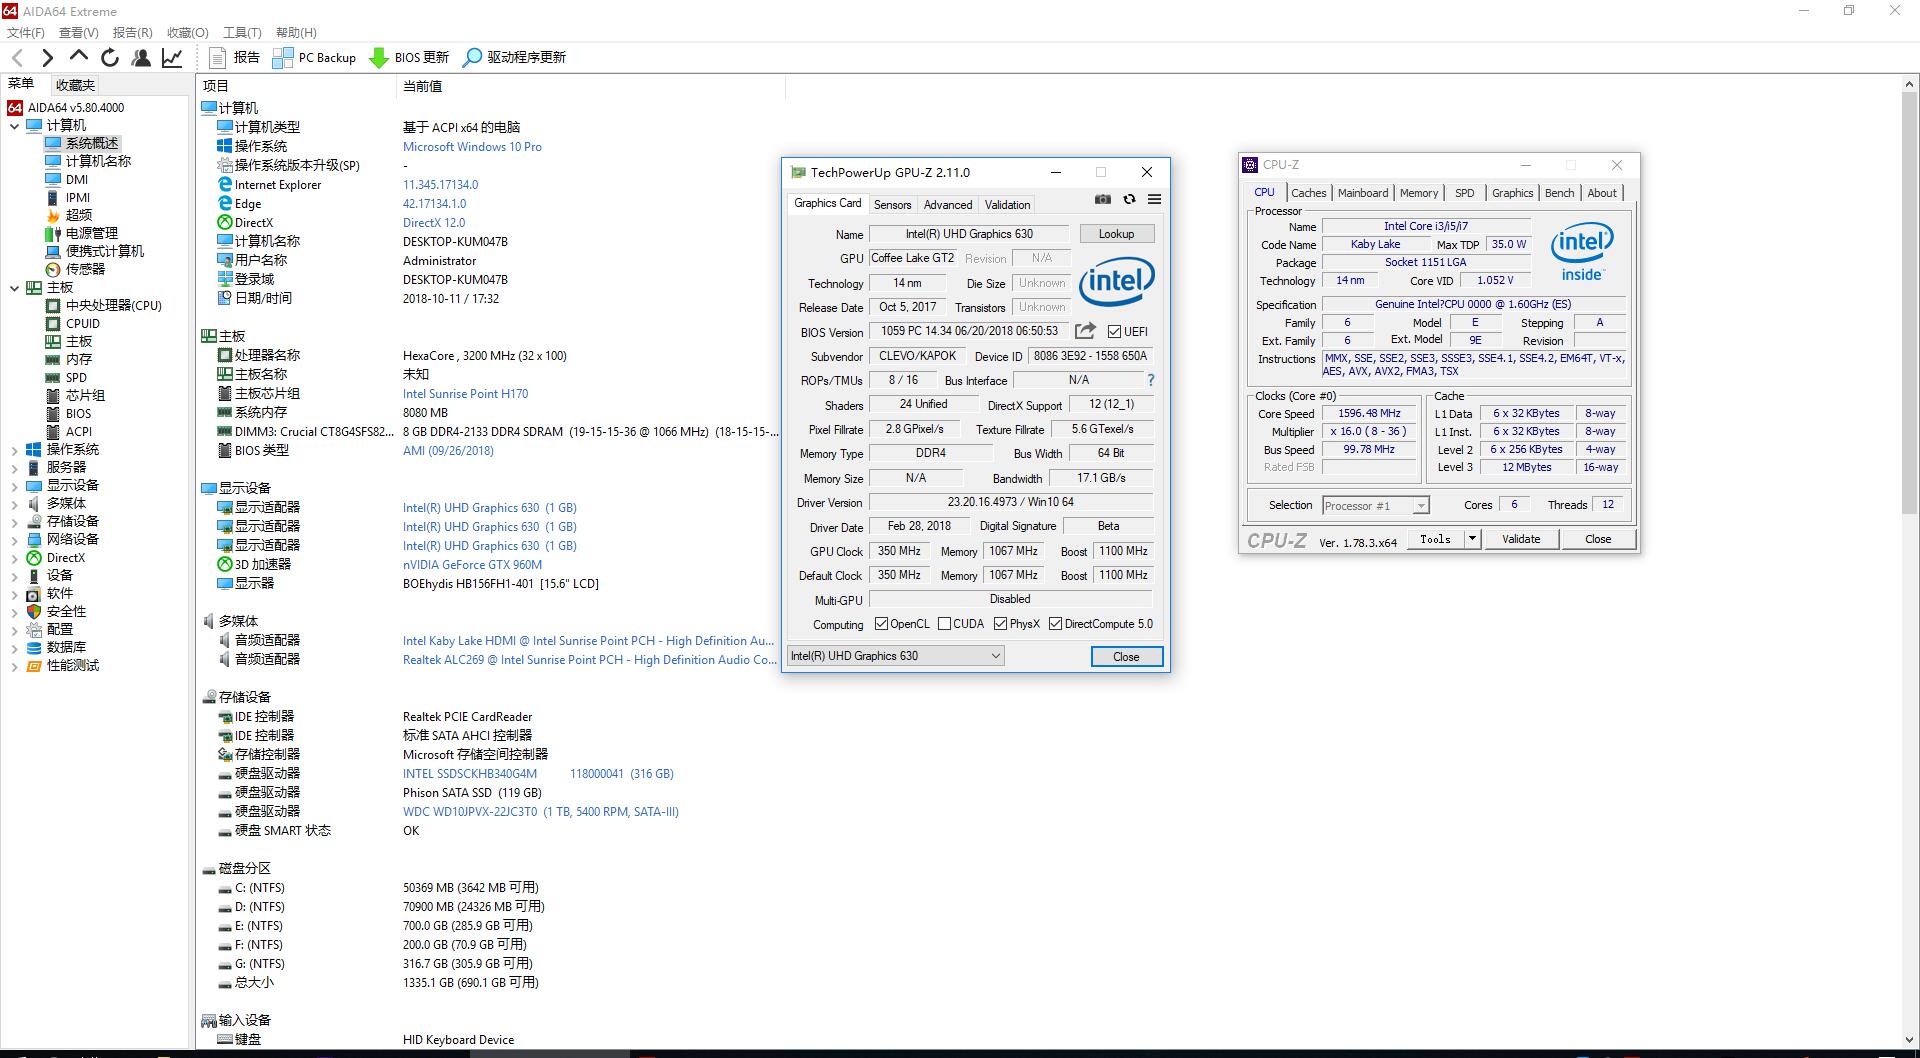Select 中央处理器(CPU) tree item
The image size is (1920, 1058).
pos(103,305)
